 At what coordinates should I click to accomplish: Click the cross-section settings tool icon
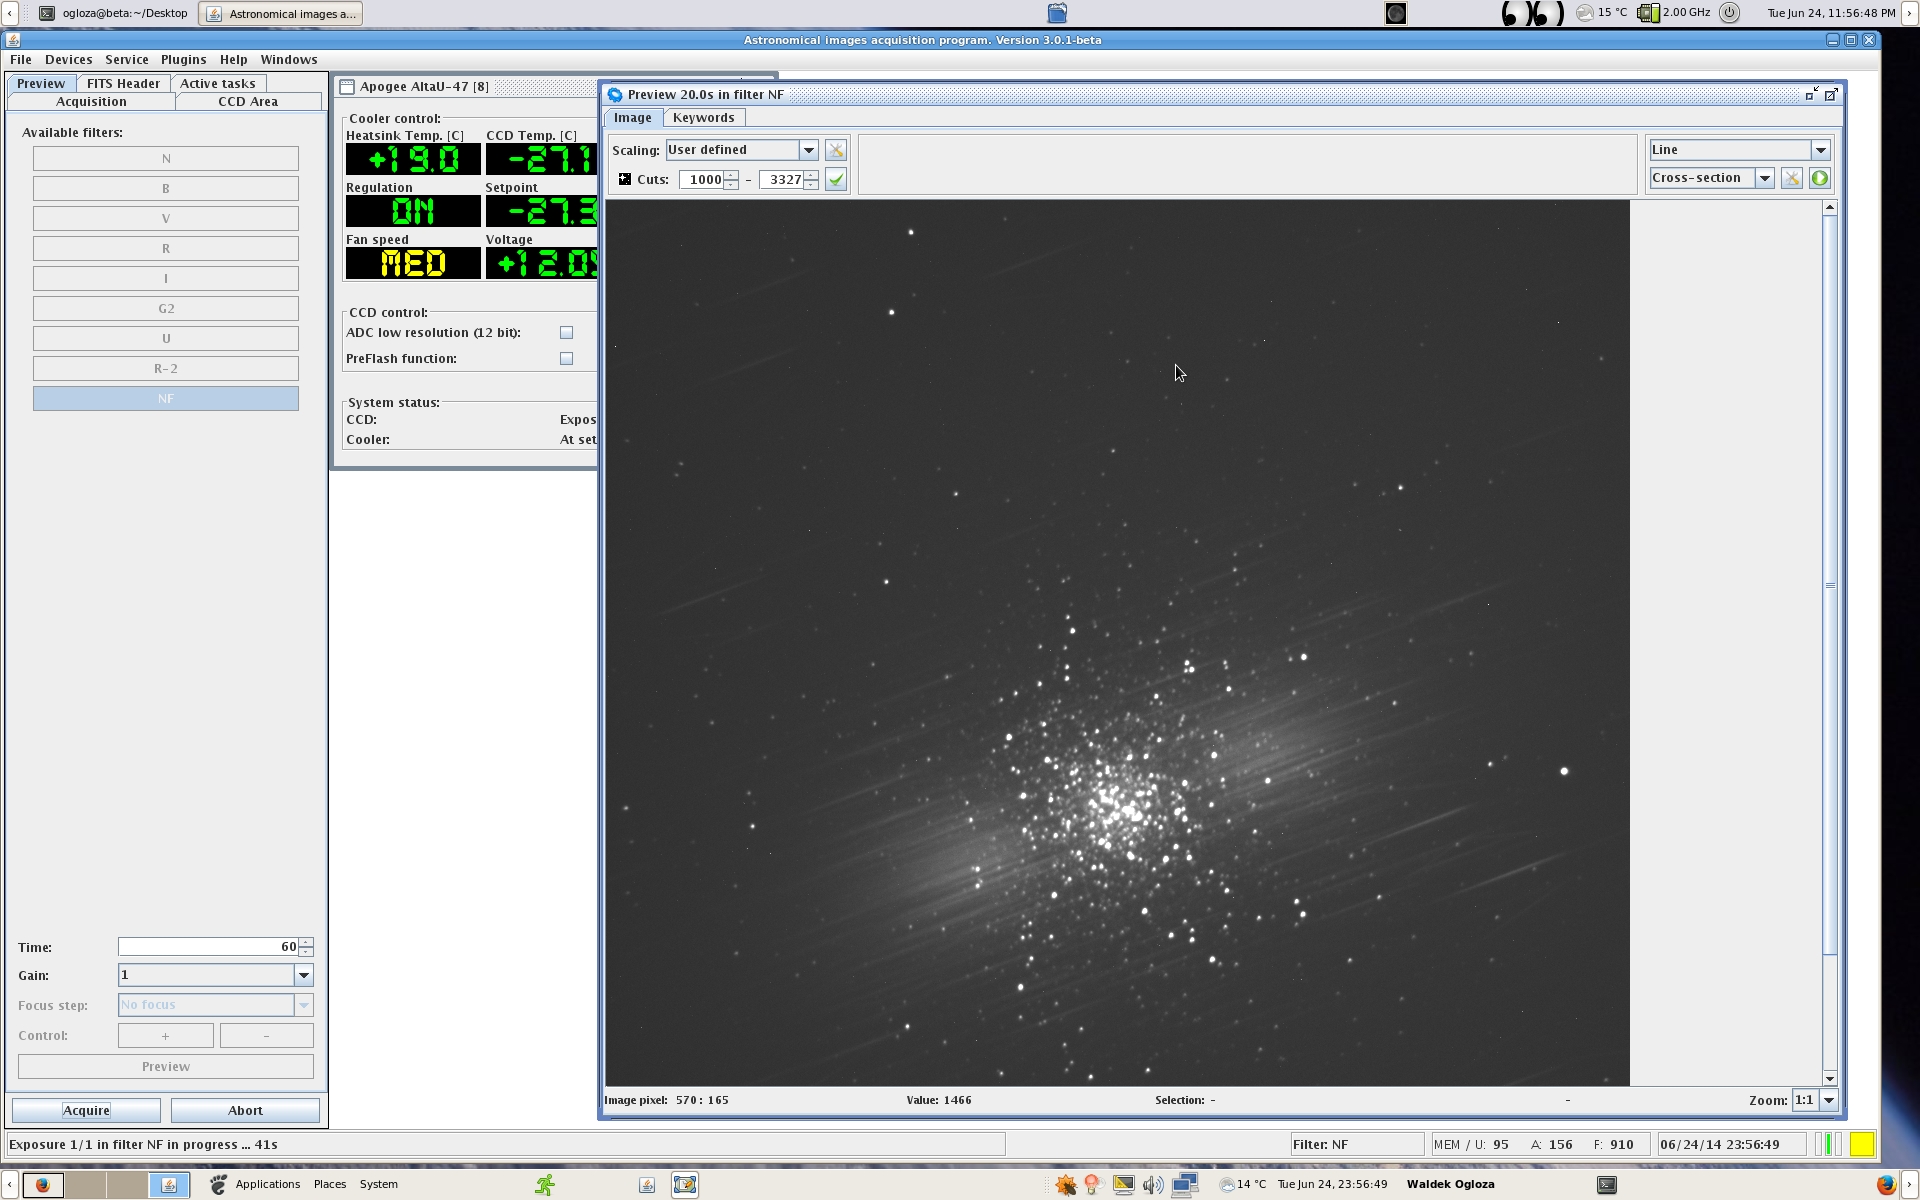pos(1791,179)
